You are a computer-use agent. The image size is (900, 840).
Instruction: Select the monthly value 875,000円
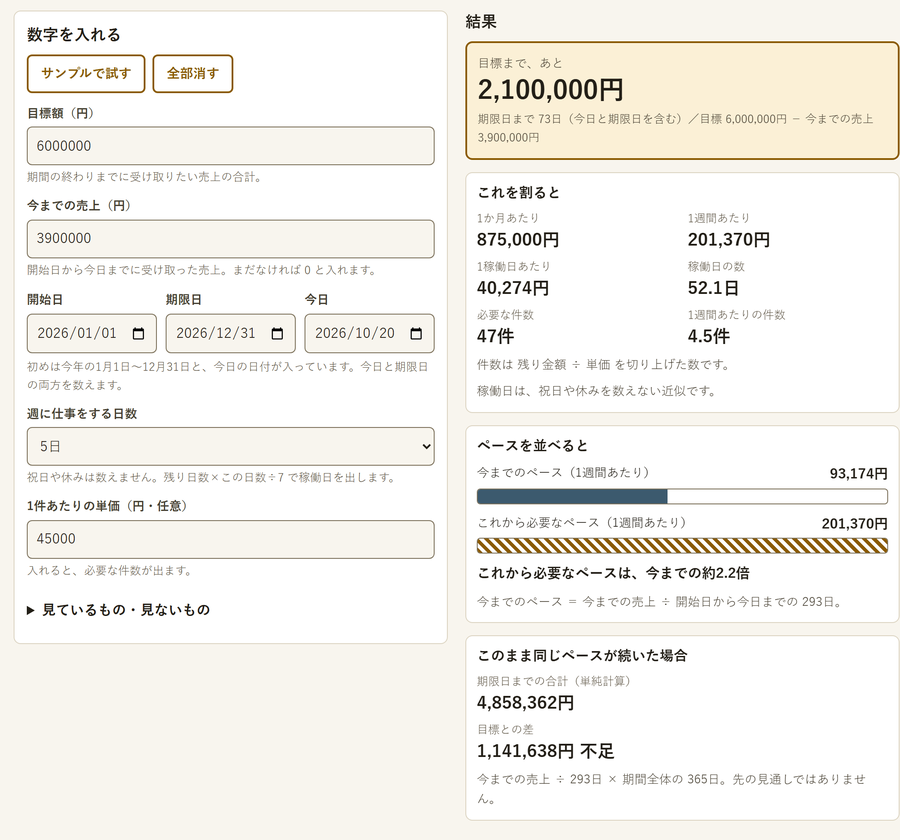coord(518,239)
